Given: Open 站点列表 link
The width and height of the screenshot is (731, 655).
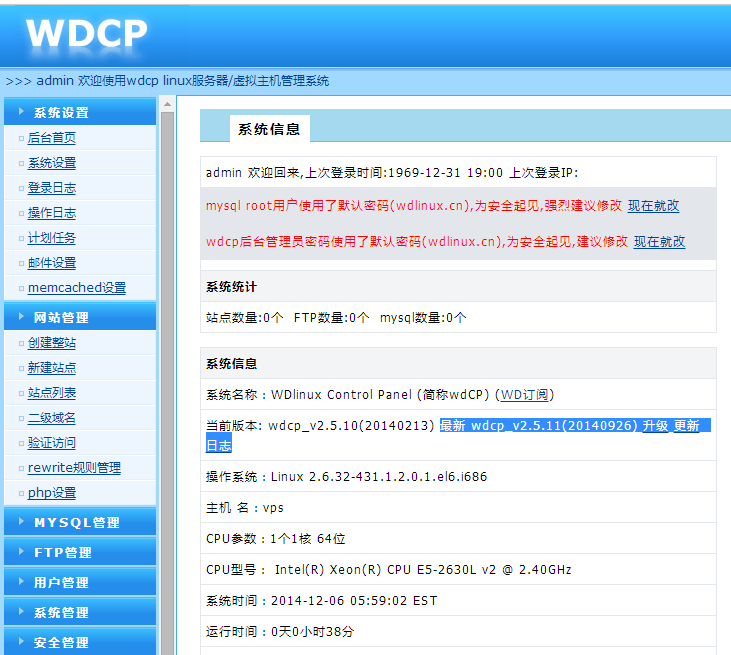Looking at the screenshot, I should point(52,393).
